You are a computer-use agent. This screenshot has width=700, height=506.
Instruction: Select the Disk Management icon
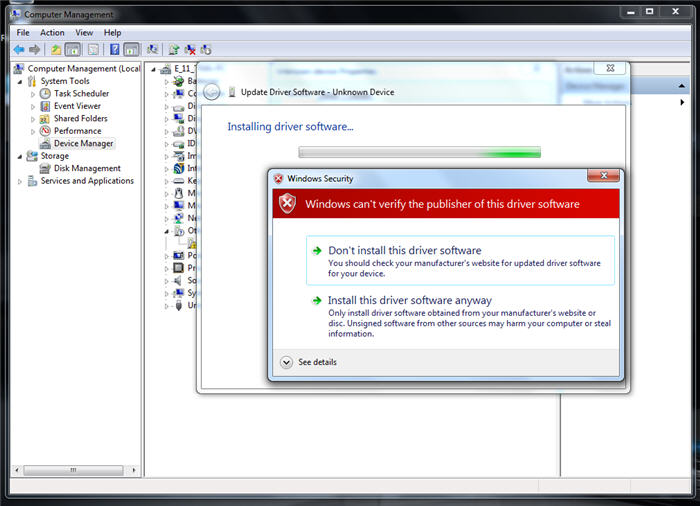(x=45, y=168)
